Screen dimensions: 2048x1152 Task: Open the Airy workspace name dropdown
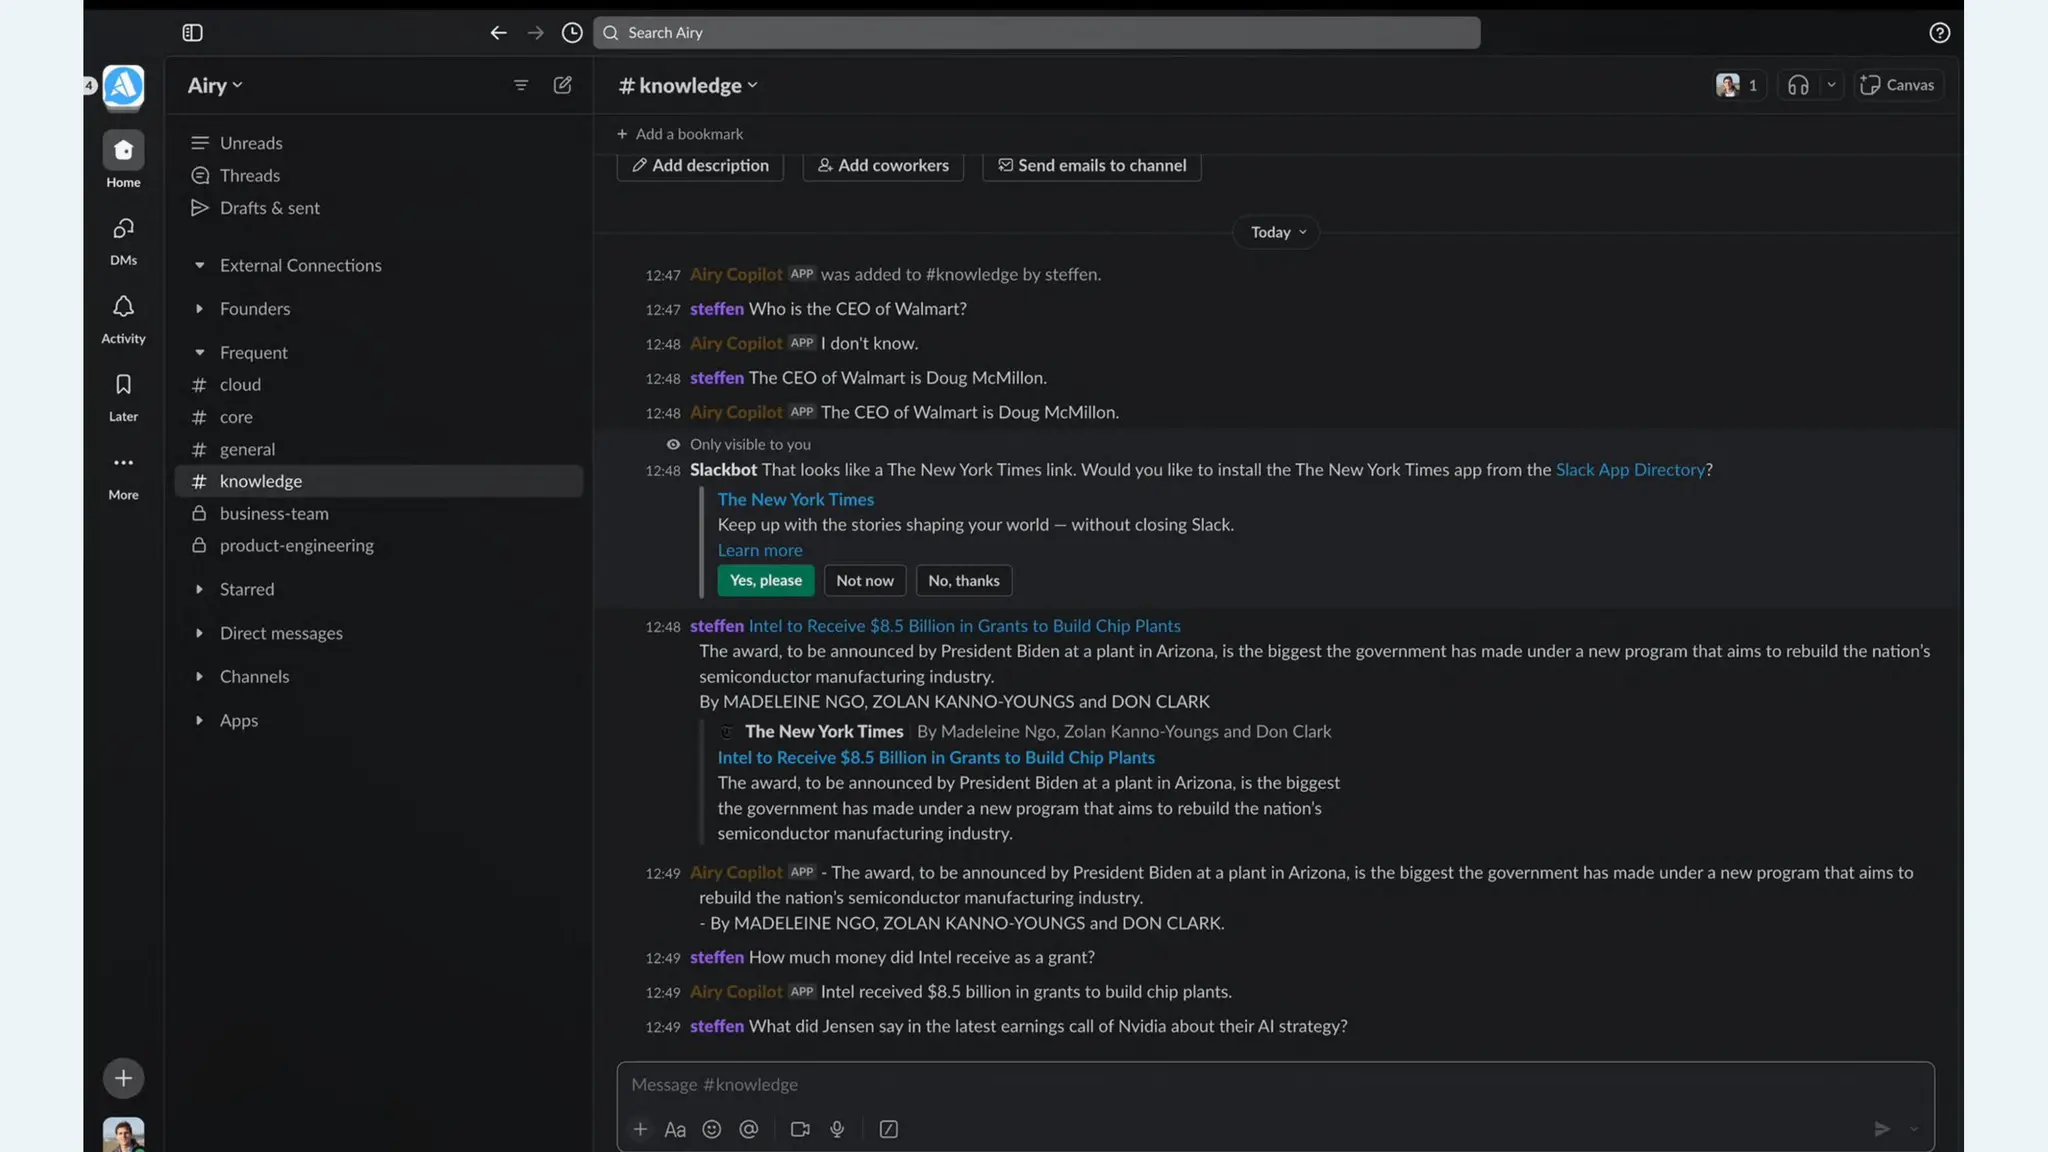(215, 85)
